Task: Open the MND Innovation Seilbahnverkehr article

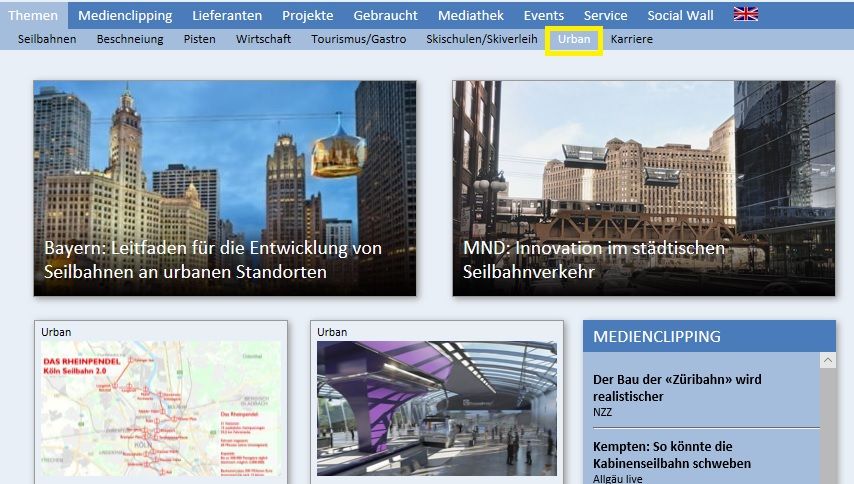Action: coord(643,188)
